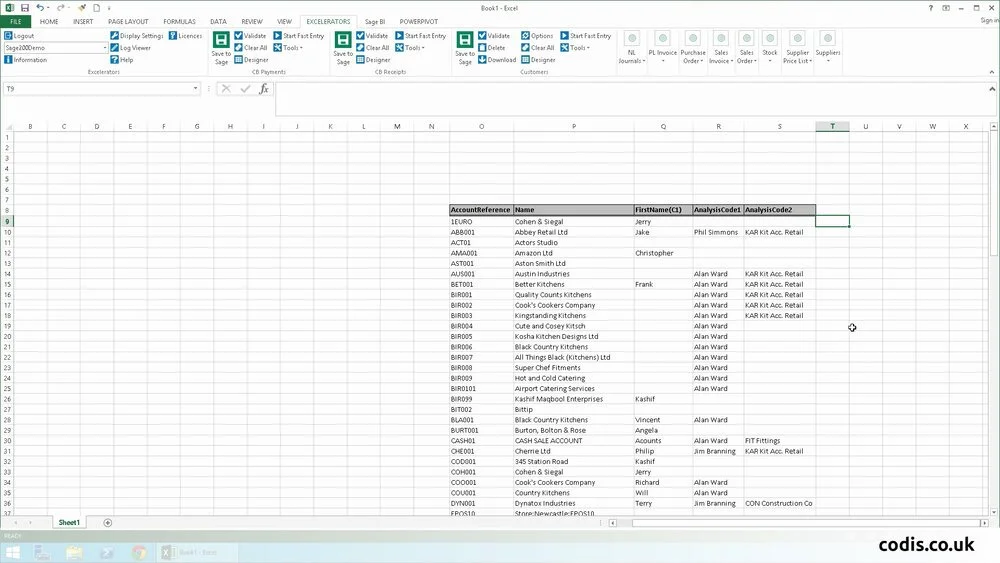Click Save to Sage in Customers group
The image size is (1000, 563).
(465, 48)
